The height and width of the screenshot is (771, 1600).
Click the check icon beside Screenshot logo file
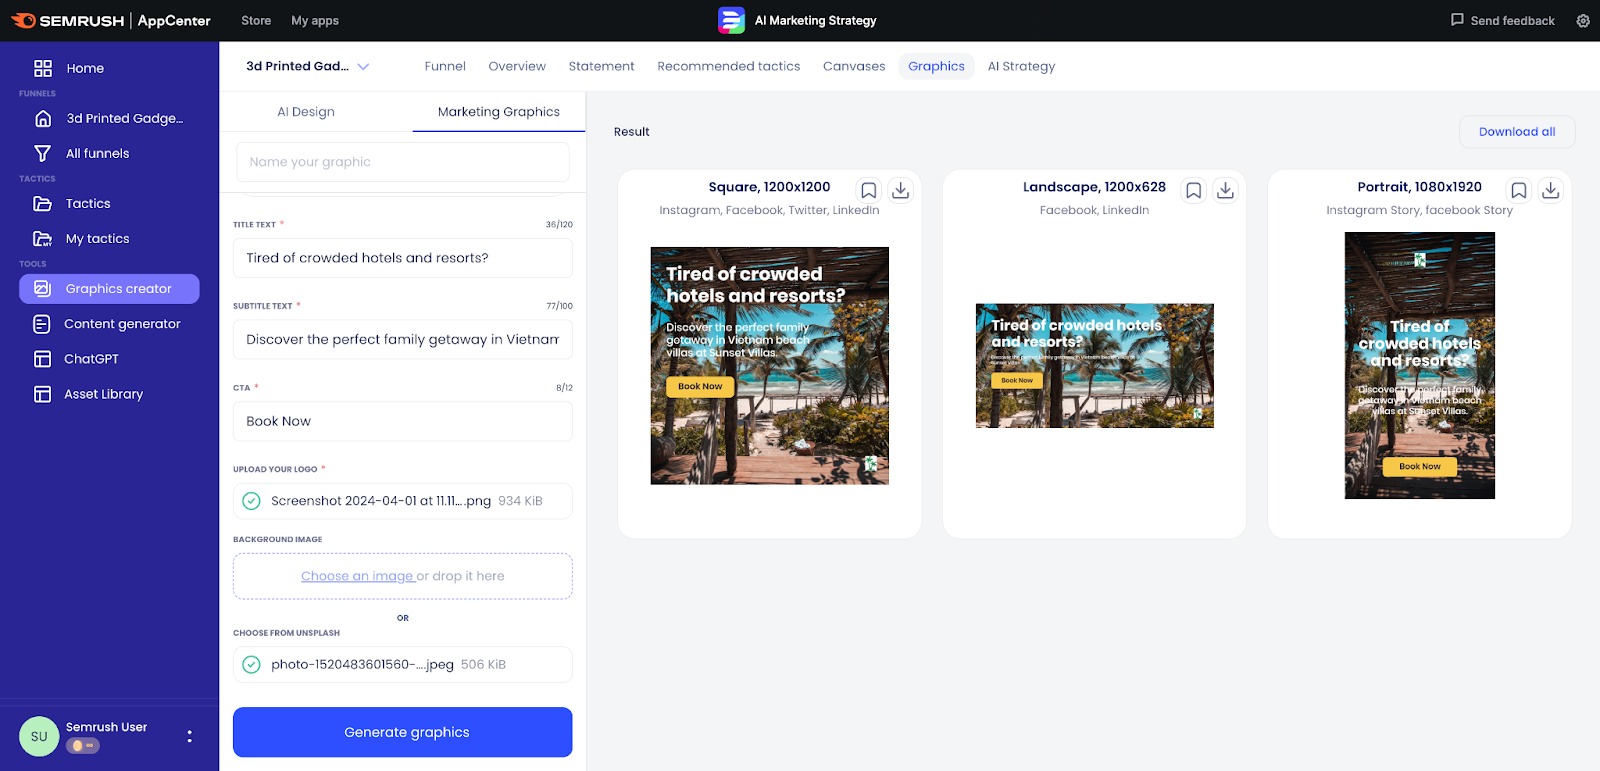tap(251, 501)
